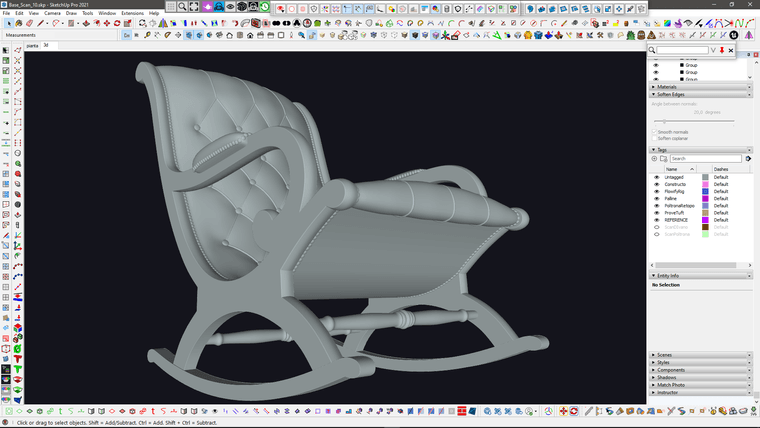Click the Constructo tag color swatch
The image size is (760, 428).
[x=705, y=184]
